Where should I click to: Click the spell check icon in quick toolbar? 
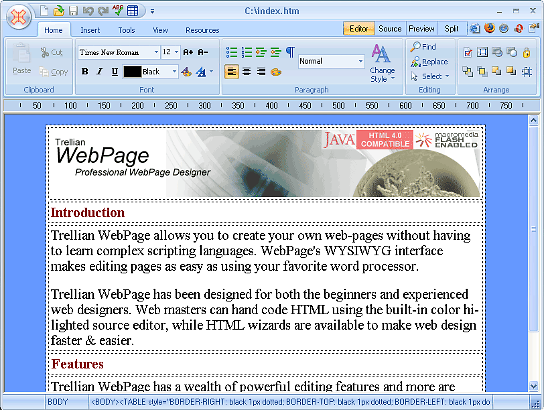[118, 10]
